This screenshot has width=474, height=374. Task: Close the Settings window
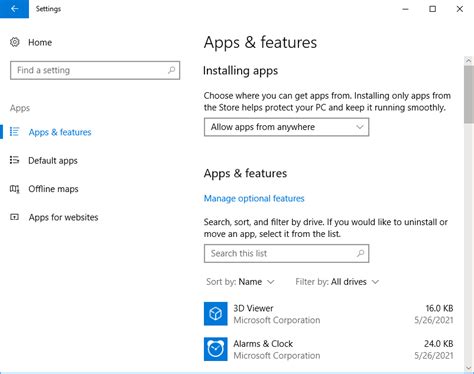460,9
